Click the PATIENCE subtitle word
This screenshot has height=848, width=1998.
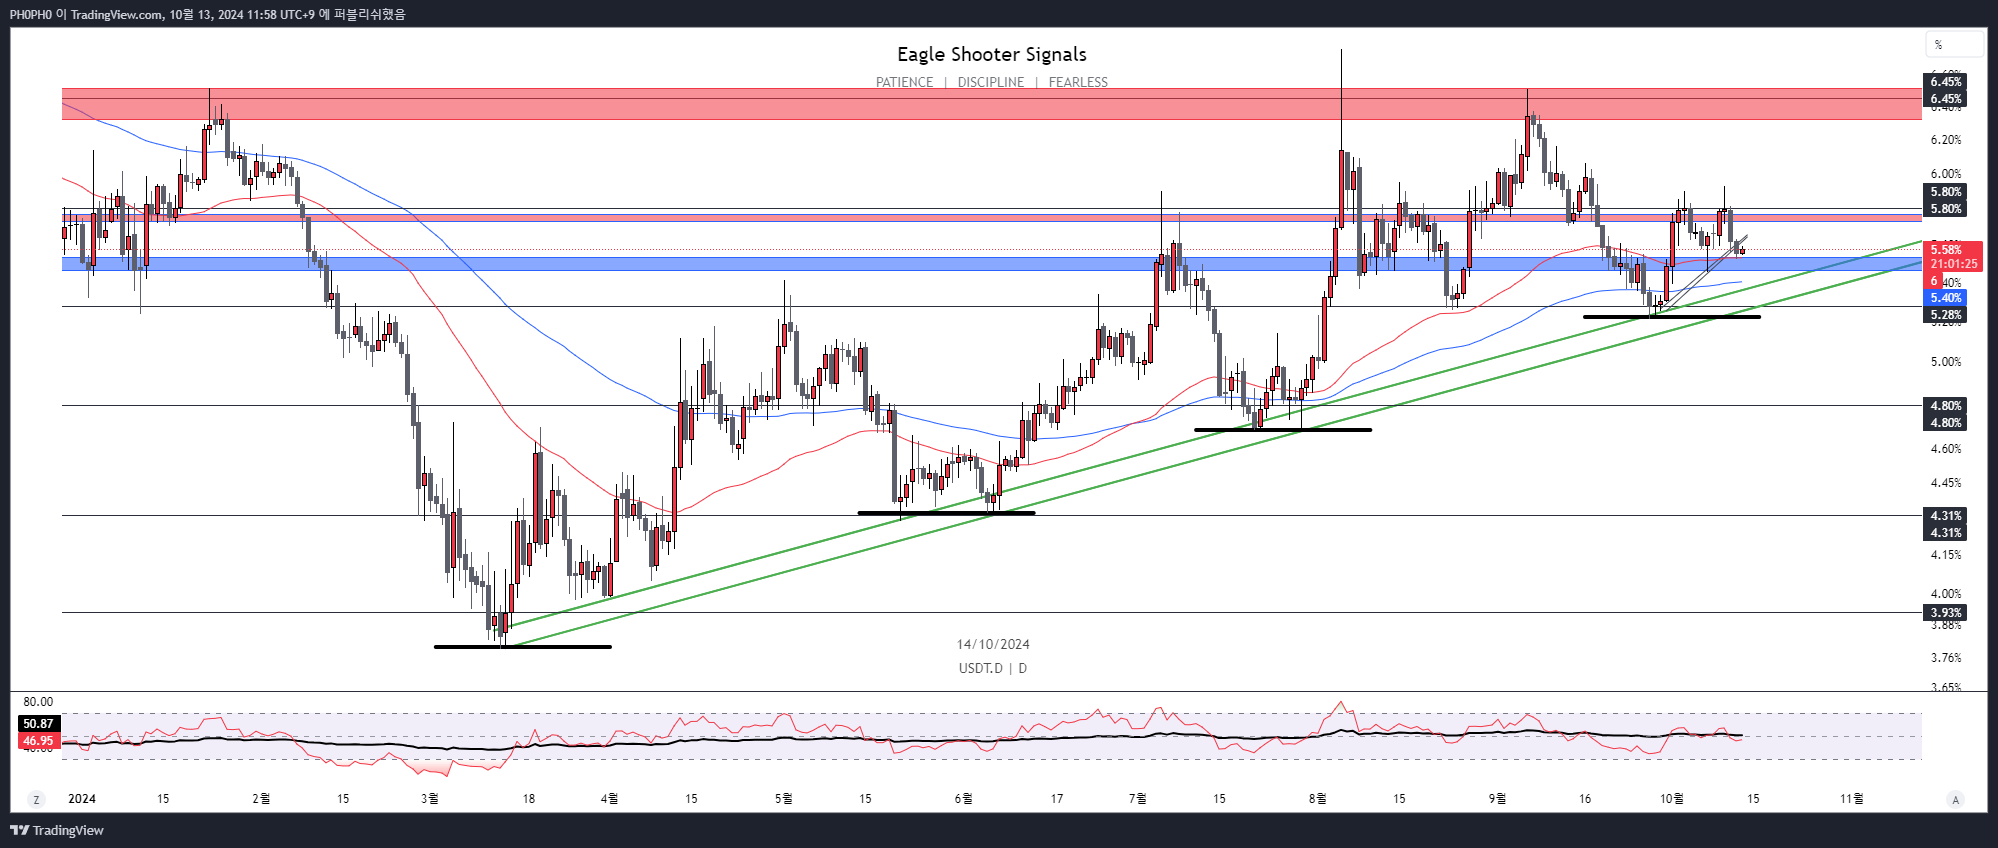click(904, 82)
